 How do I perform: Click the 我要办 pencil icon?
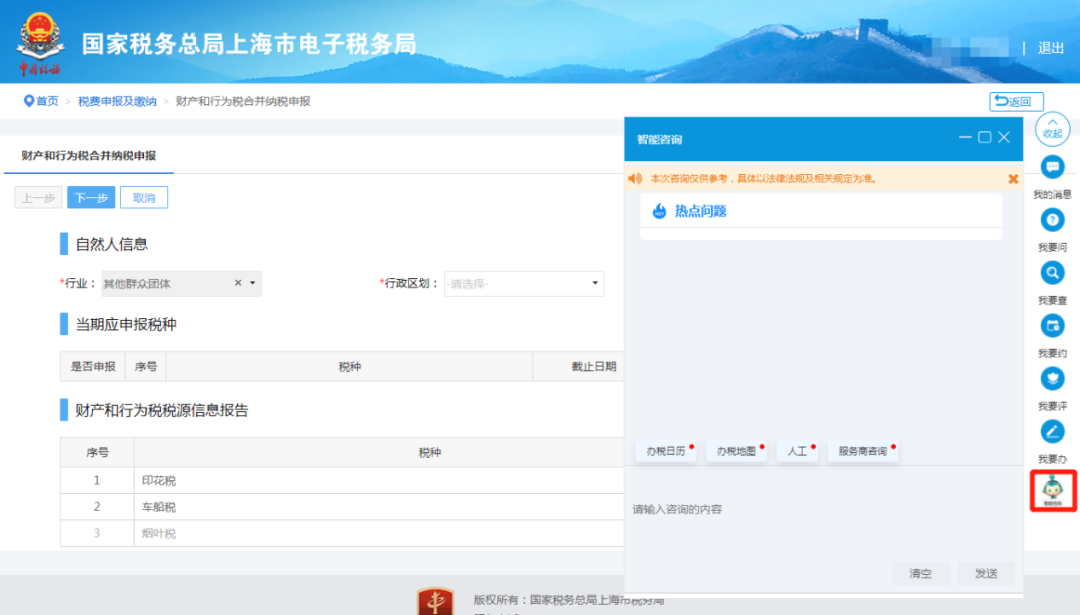(x=1052, y=431)
